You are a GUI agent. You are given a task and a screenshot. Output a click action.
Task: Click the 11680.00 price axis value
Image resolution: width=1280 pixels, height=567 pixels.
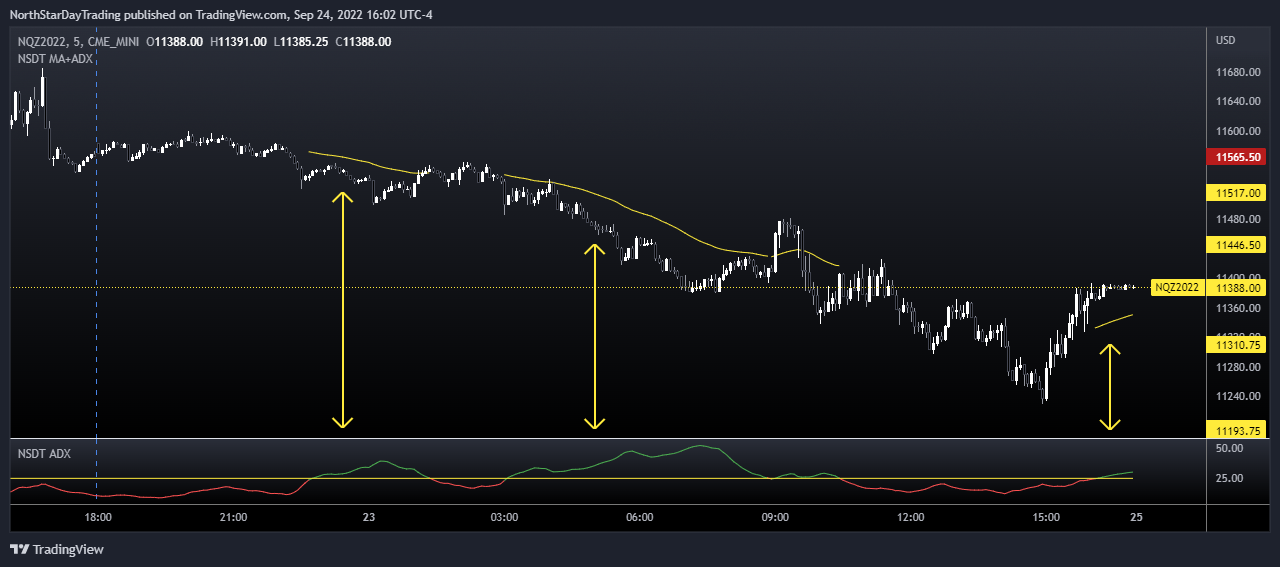point(1236,73)
